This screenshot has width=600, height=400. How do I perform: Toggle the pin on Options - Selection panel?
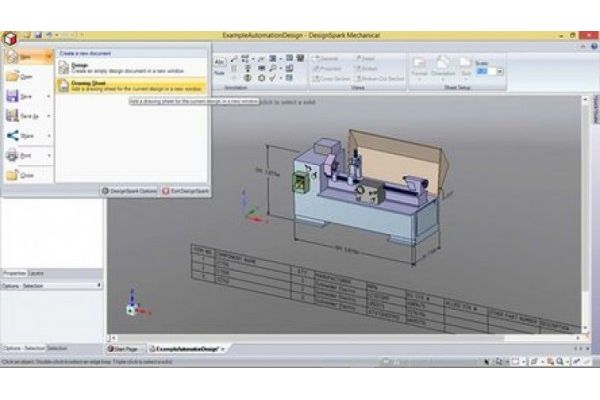coord(99,285)
